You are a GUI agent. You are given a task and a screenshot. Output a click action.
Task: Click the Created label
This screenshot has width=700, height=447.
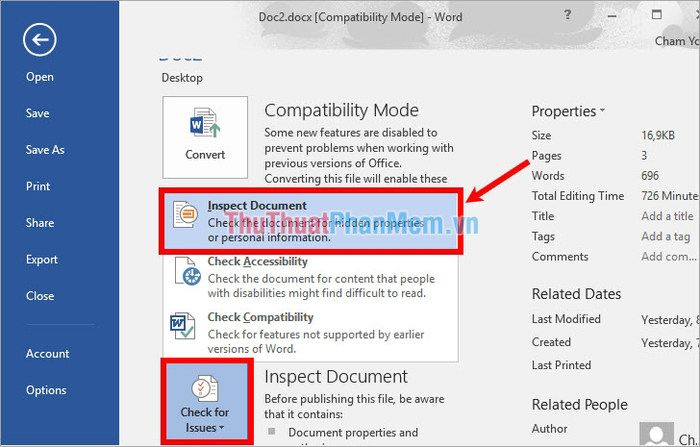click(x=551, y=342)
